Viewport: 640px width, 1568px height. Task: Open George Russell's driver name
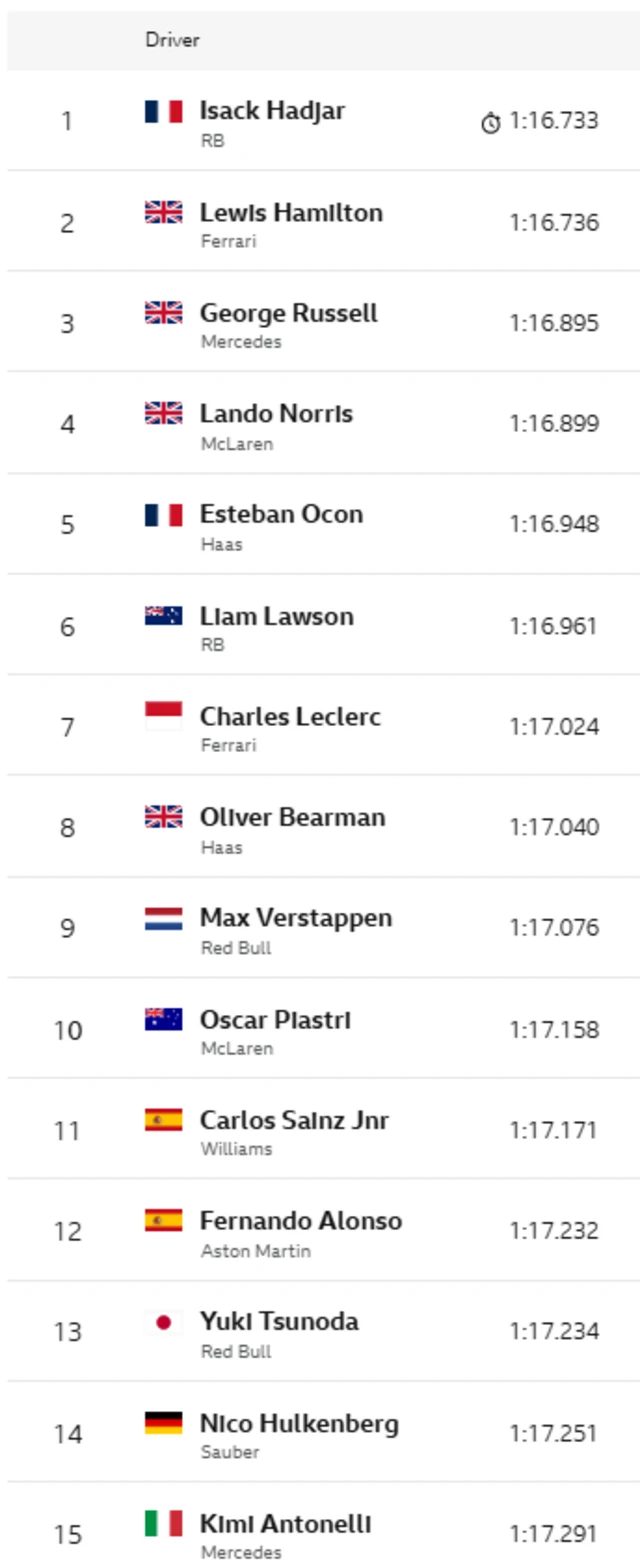[288, 313]
